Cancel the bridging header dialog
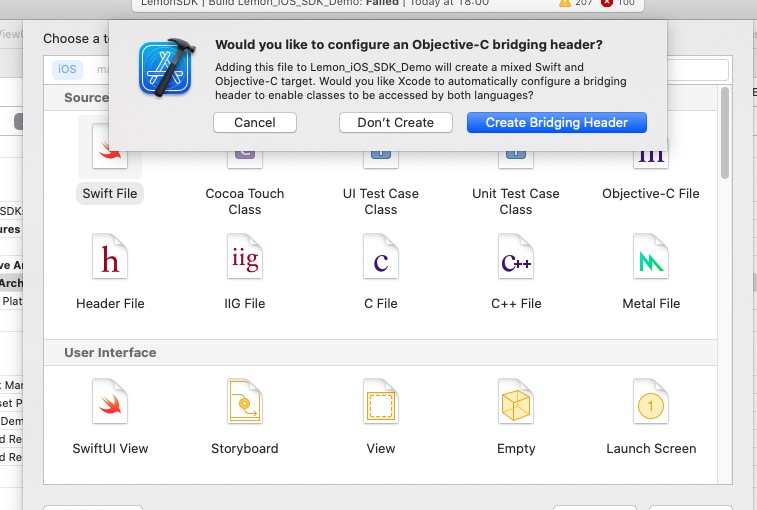 coord(255,123)
